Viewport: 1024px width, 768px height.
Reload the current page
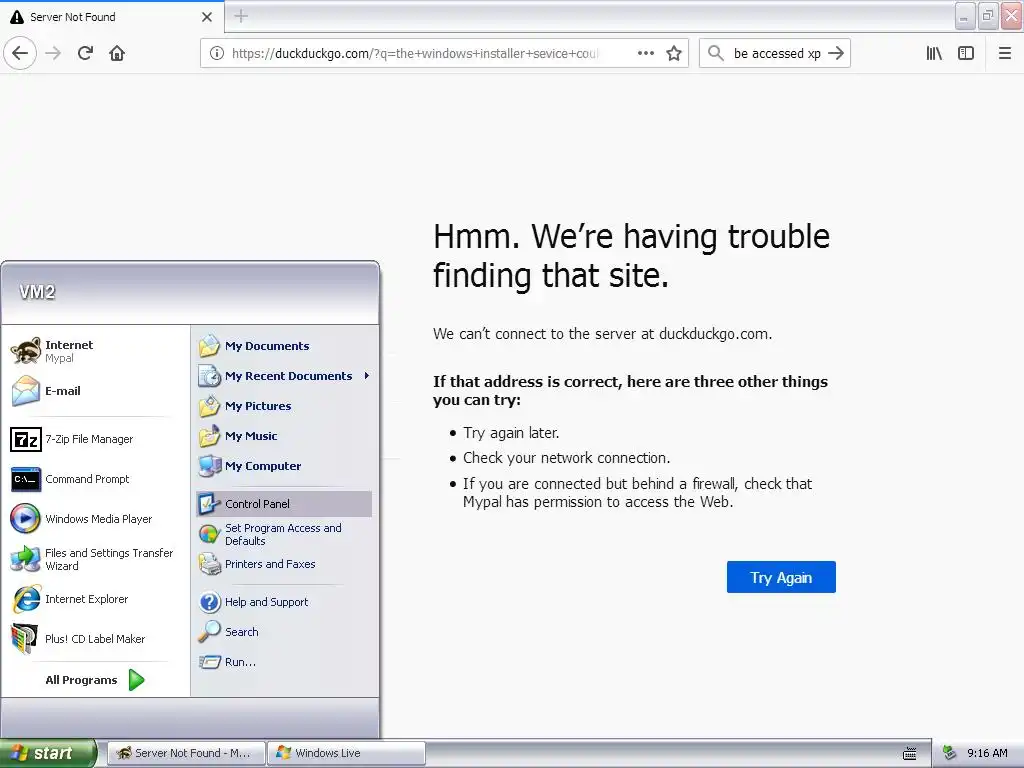pyautogui.click(x=85, y=53)
